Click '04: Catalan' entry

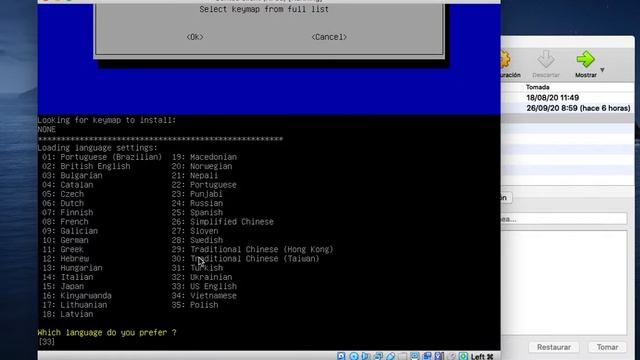(67, 185)
